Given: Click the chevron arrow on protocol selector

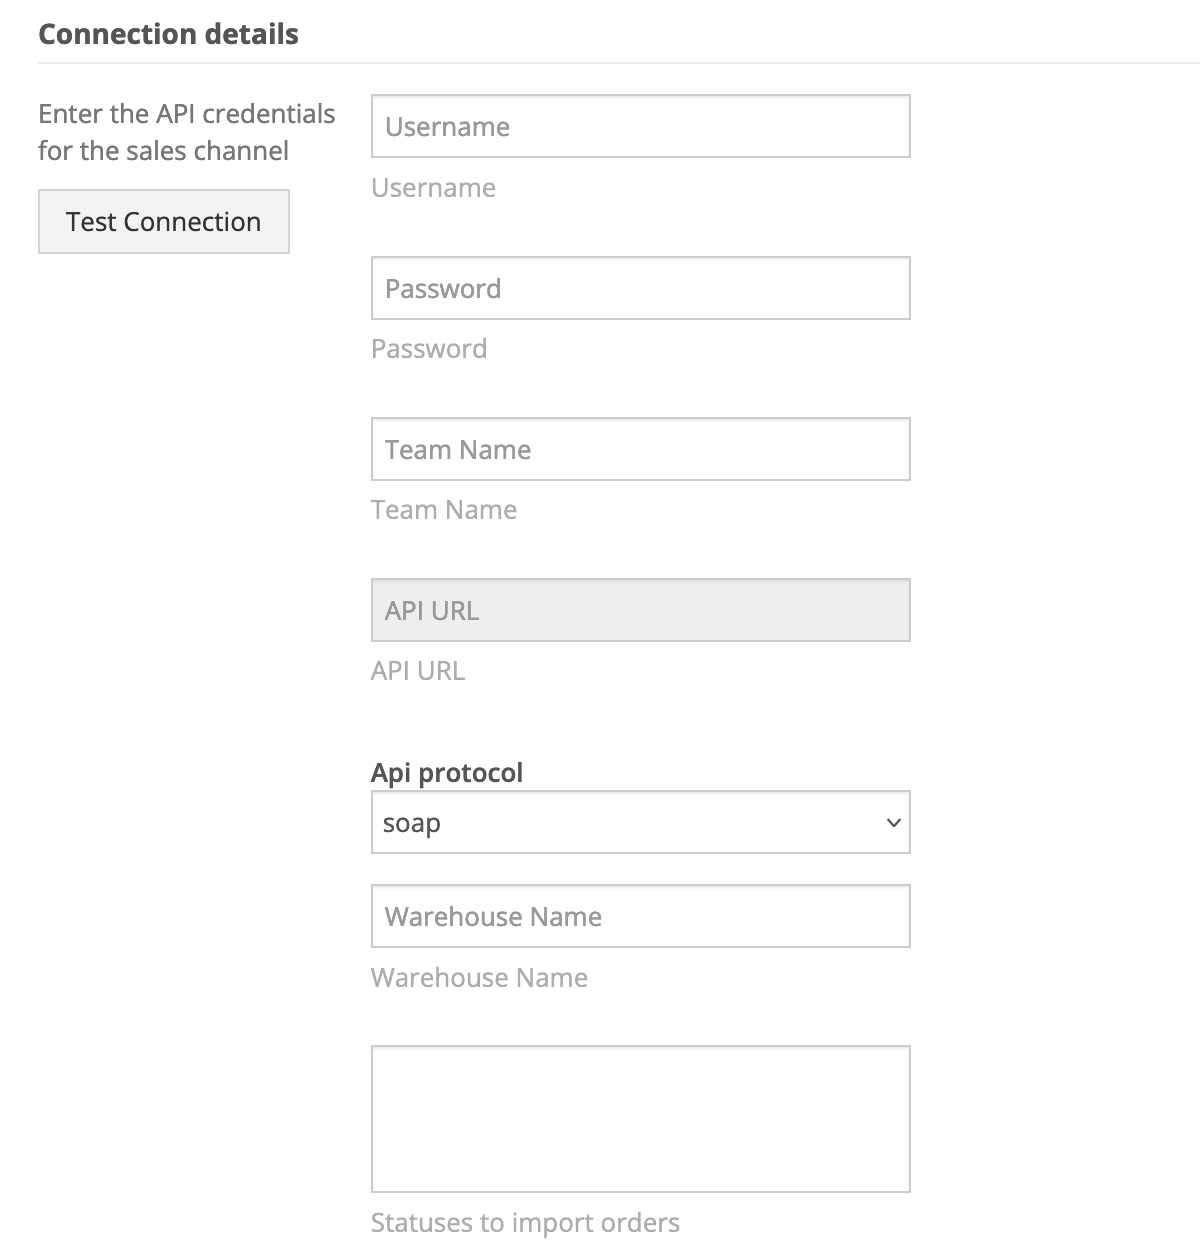Looking at the screenshot, I should click(894, 823).
